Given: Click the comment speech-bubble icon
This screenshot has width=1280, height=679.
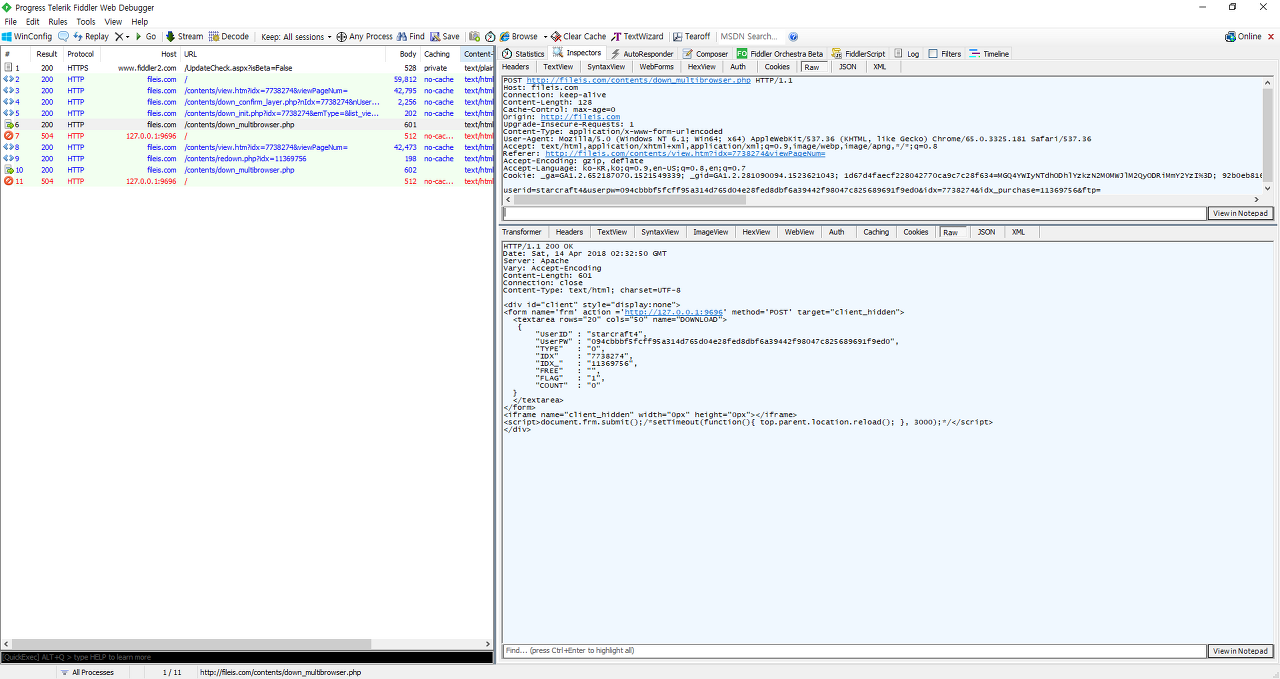Looking at the screenshot, I should [x=64, y=36].
